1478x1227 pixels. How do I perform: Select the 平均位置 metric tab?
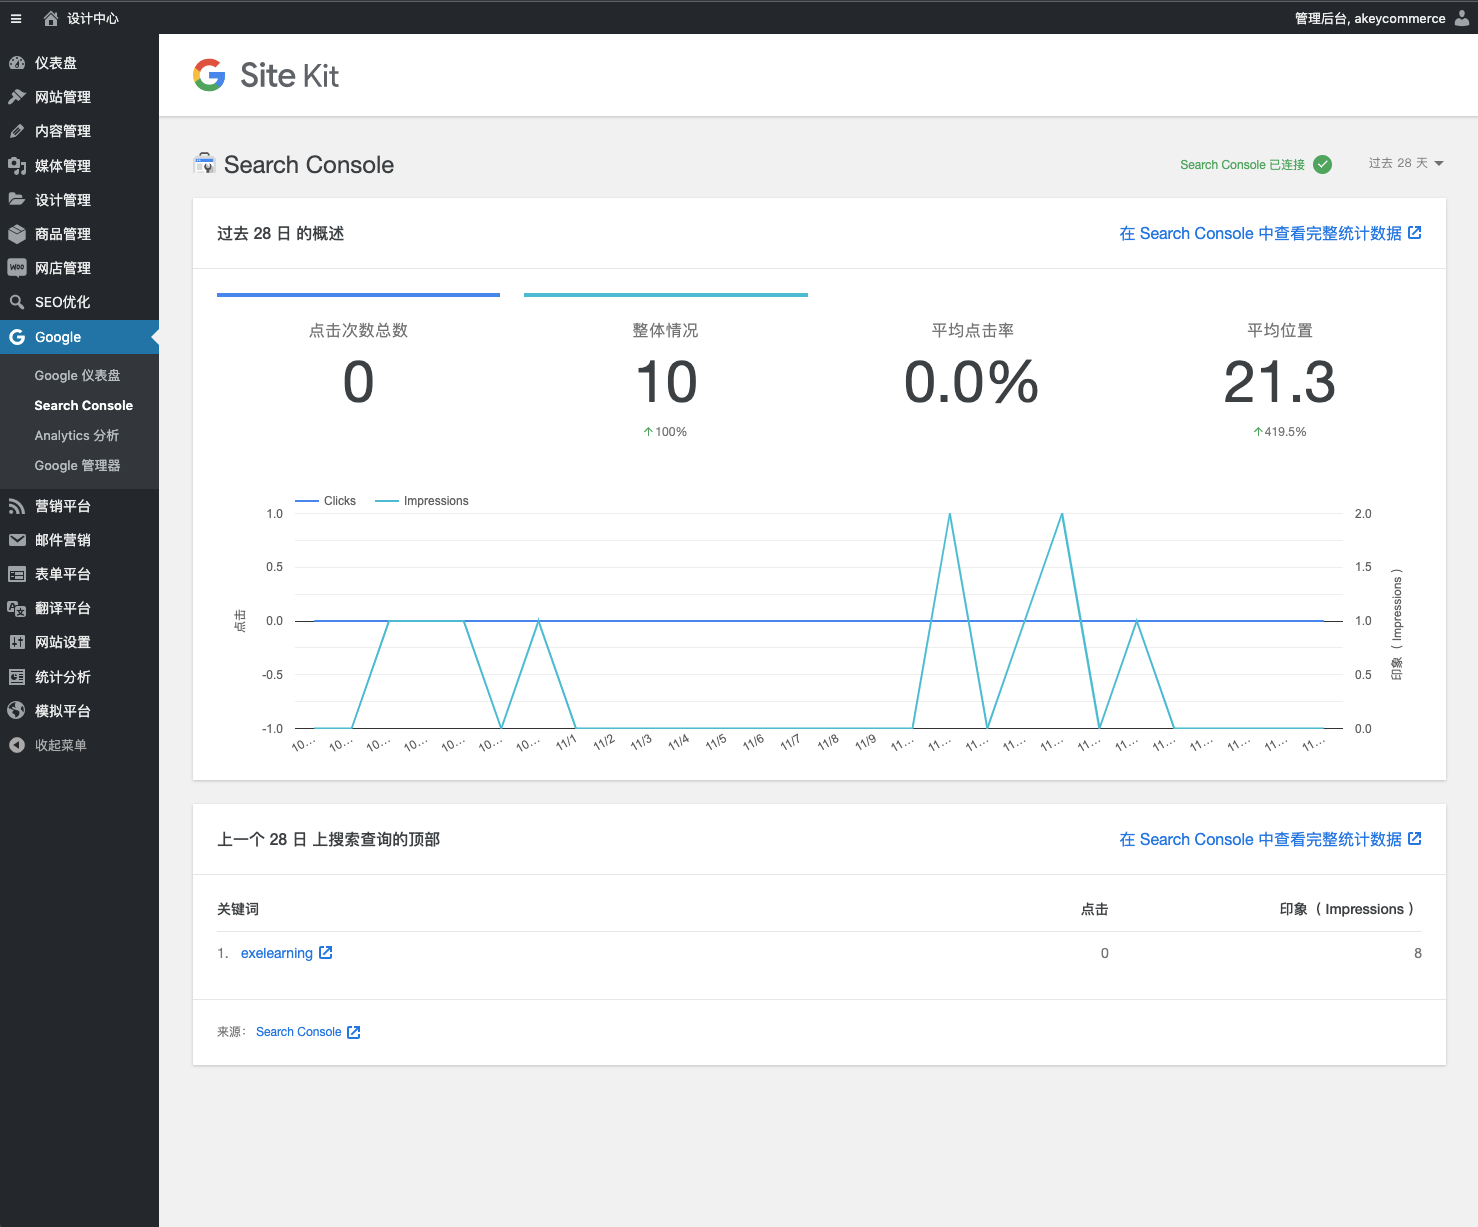pos(1280,369)
